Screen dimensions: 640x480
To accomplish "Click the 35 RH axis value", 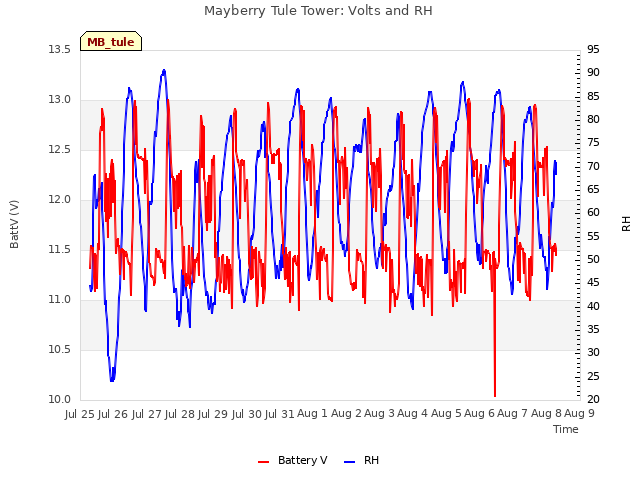I will [x=593, y=329].
